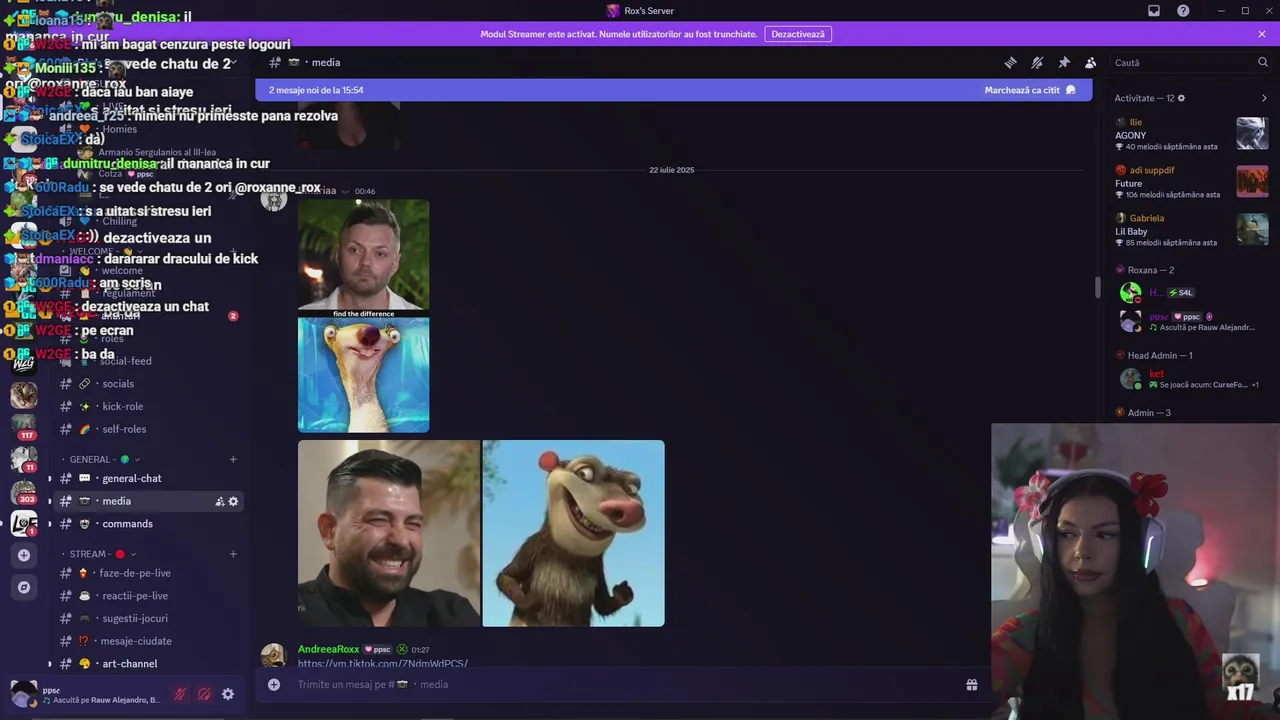Show pinned messages via pin icon
Image resolution: width=1280 pixels, height=720 pixels.
click(x=1064, y=62)
